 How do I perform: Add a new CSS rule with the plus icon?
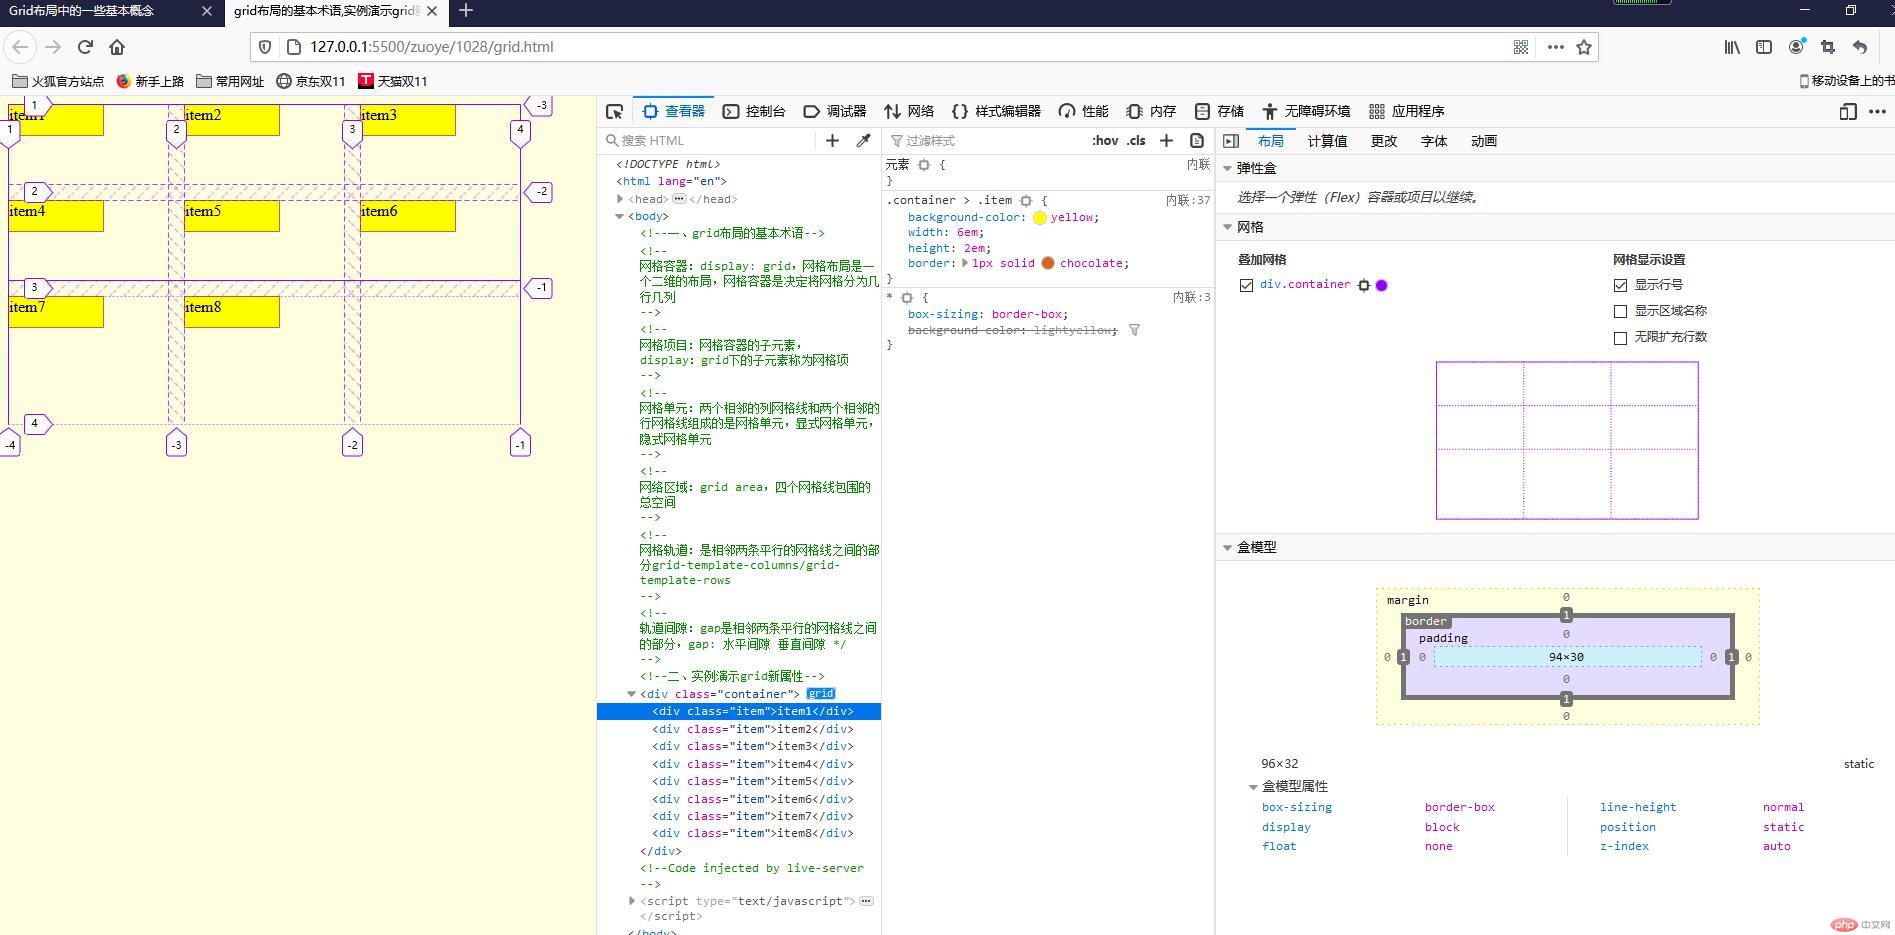pyautogui.click(x=1166, y=141)
